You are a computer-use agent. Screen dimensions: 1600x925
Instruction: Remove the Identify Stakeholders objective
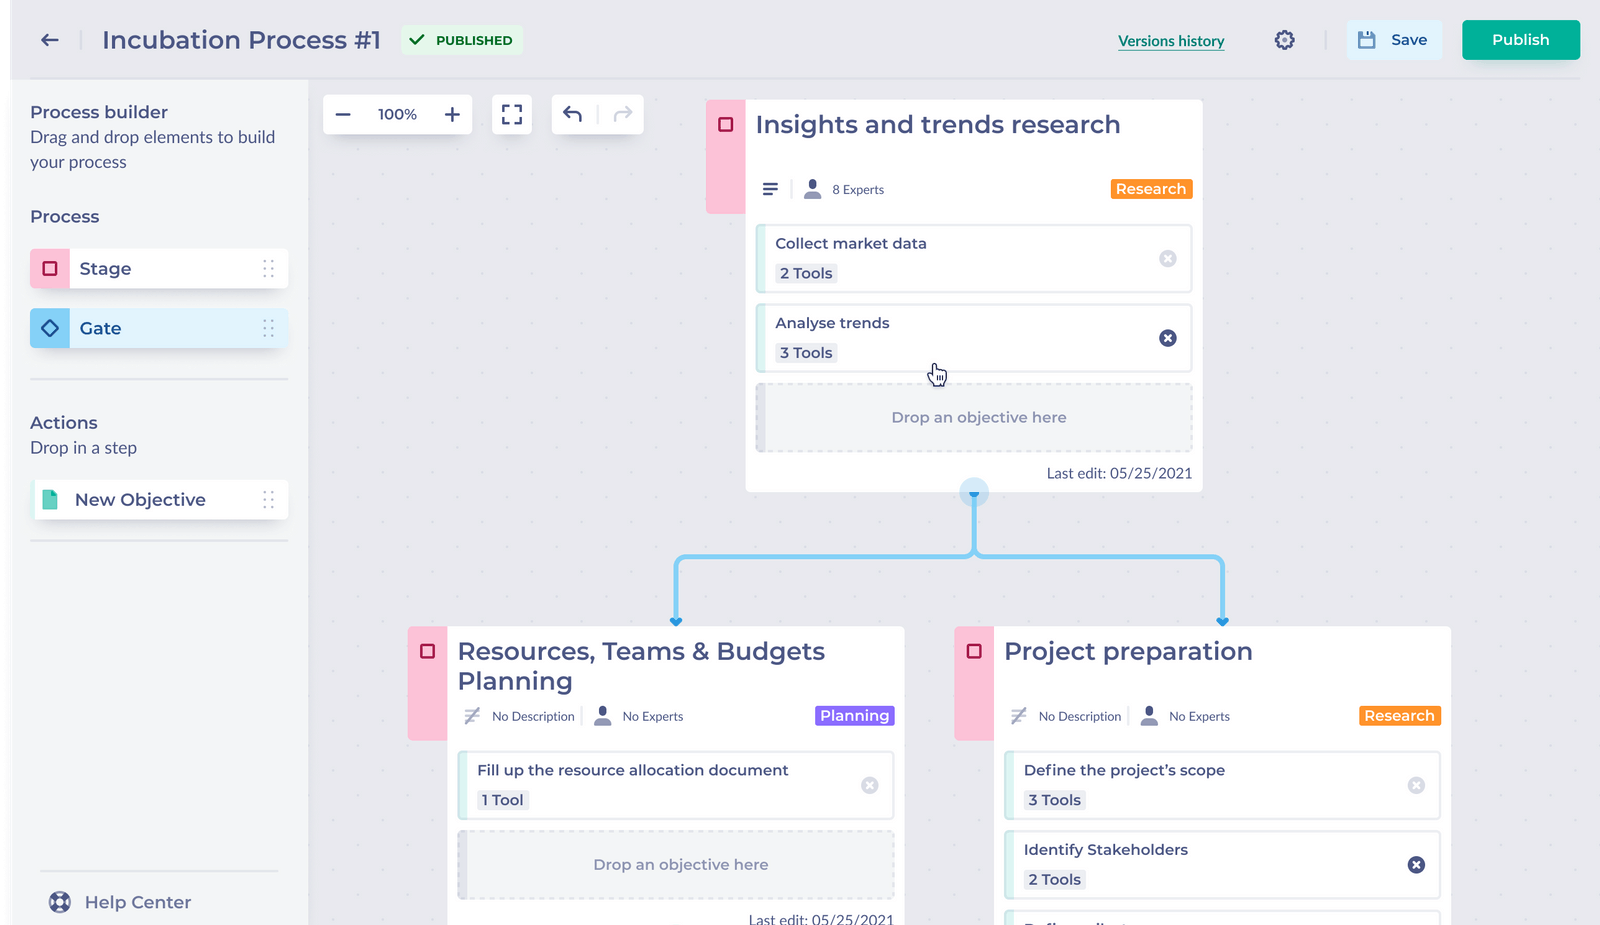click(1416, 865)
